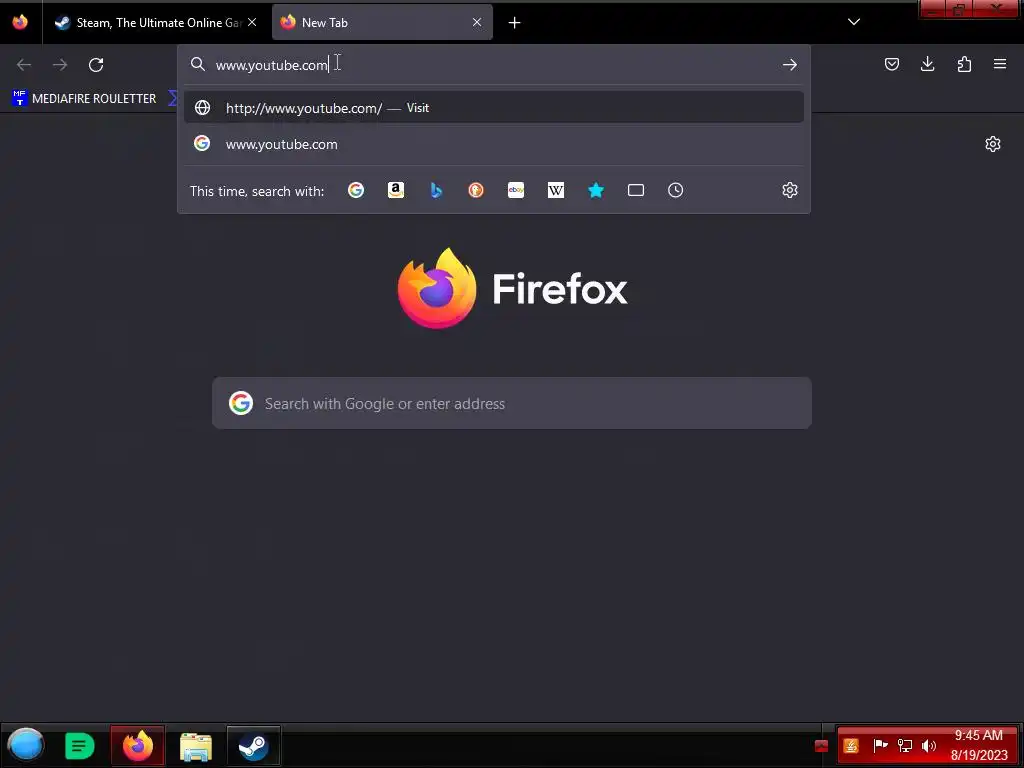Open the Extensions panel

point(964,64)
